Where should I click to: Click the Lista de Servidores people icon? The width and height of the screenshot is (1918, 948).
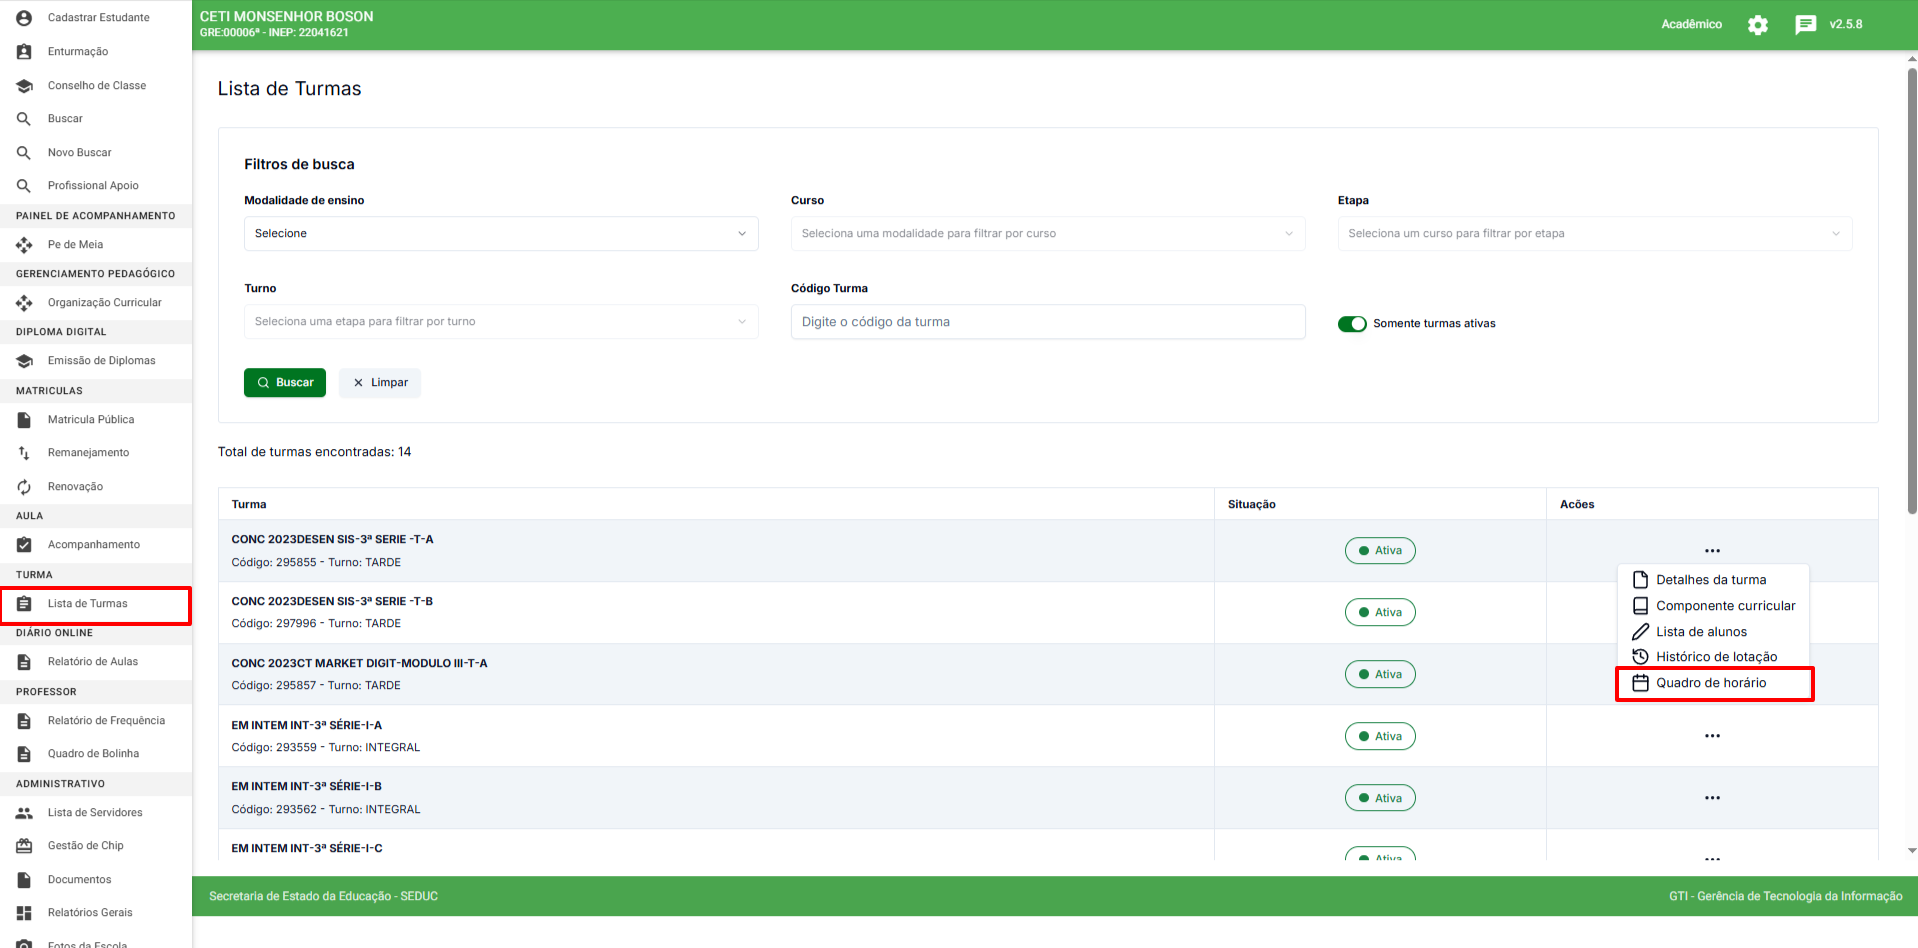point(24,813)
